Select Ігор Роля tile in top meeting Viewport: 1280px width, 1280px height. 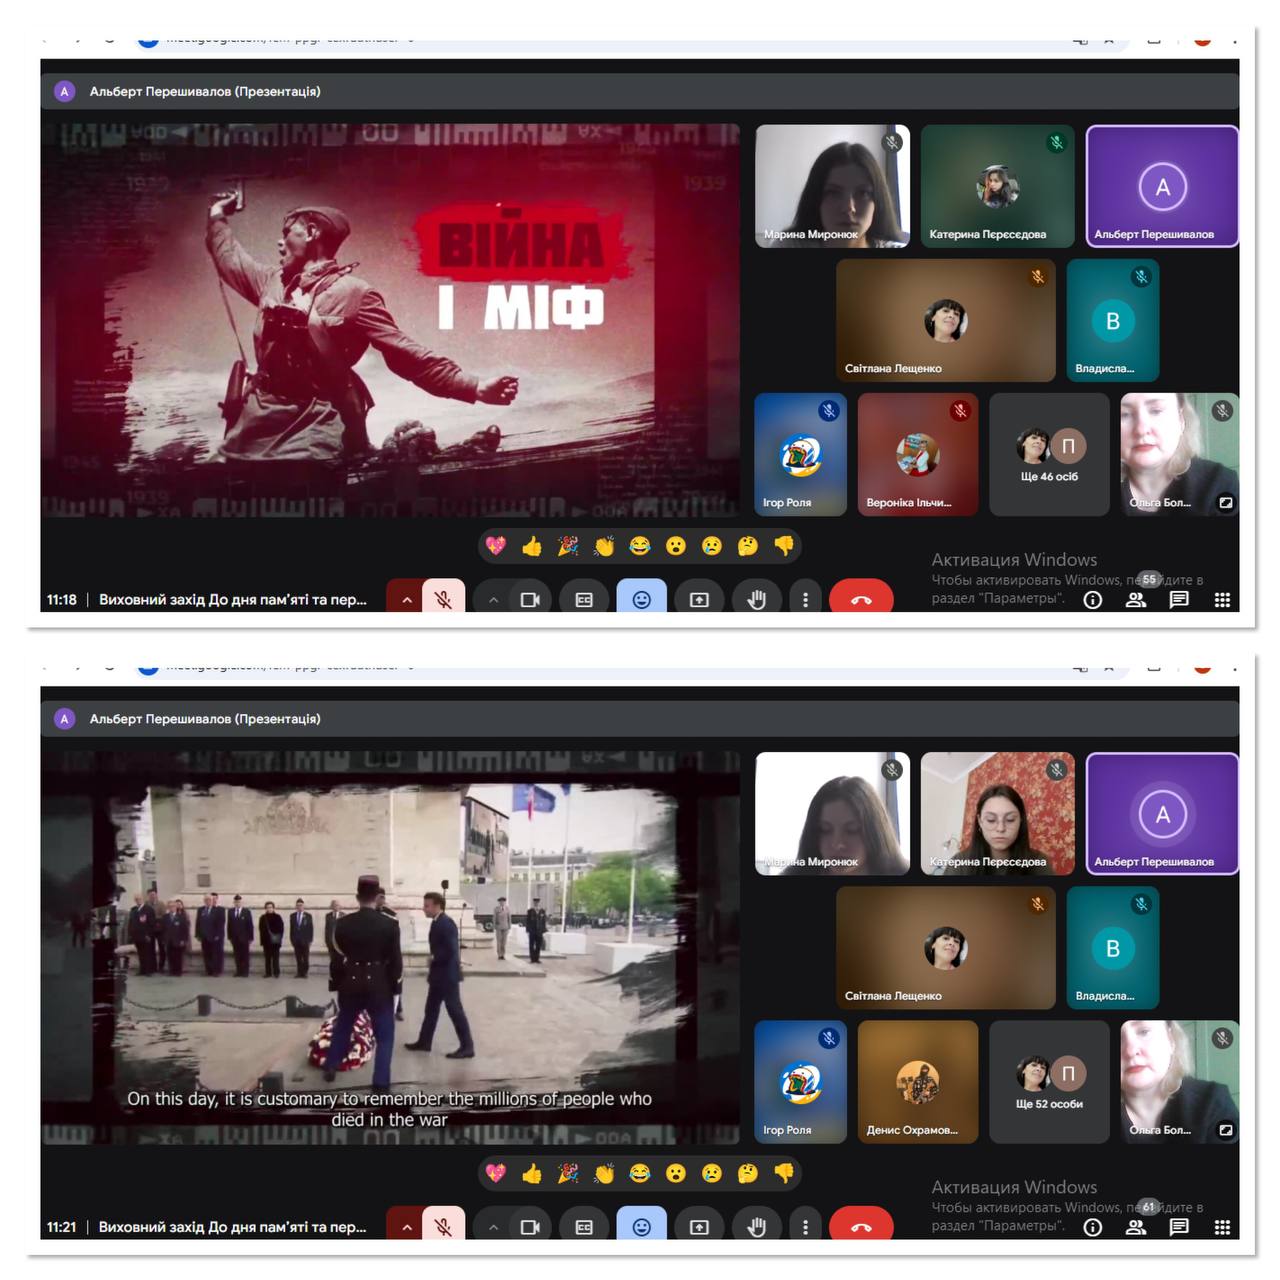click(x=800, y=454)
